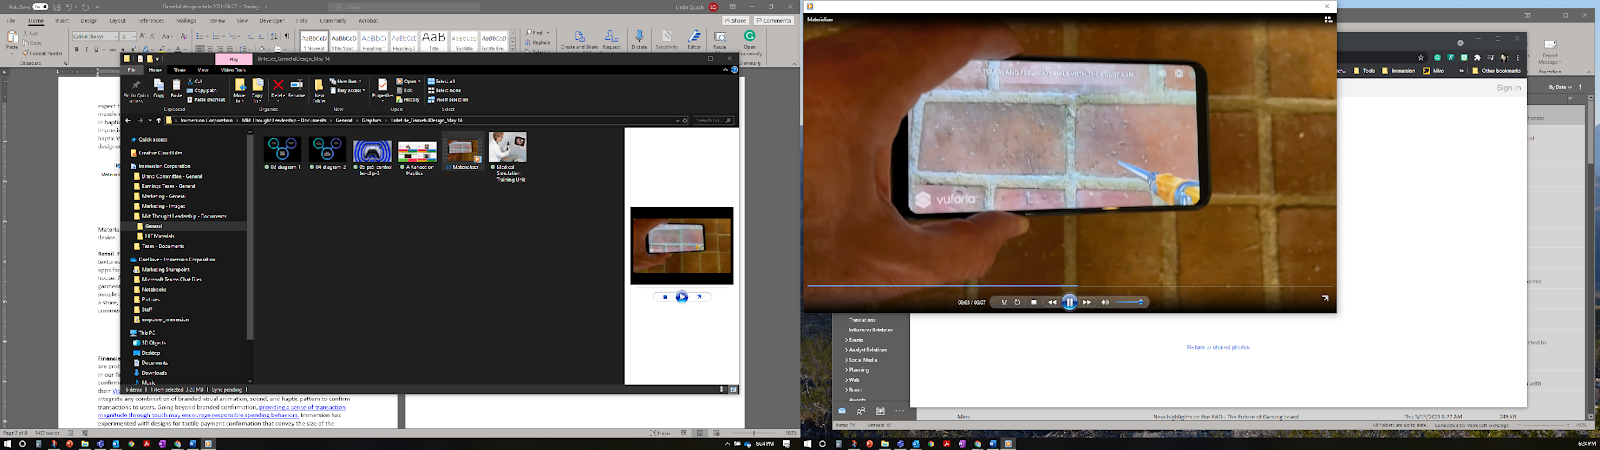Pause the video in the media player
Screen dimensions: 1600x450
point(1069,302)
